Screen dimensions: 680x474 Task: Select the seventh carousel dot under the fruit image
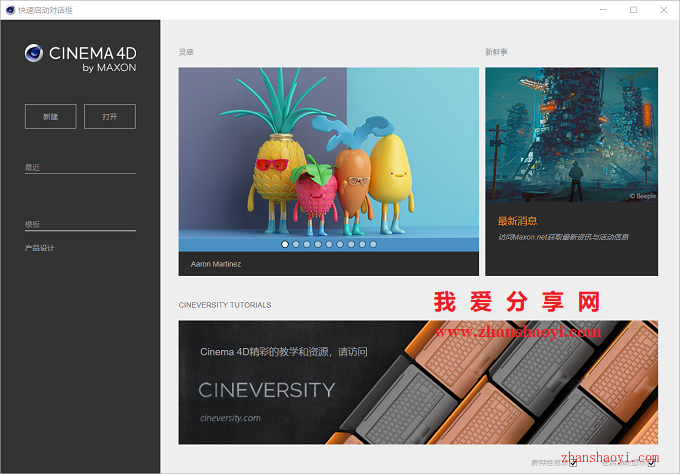coord(351,244)
